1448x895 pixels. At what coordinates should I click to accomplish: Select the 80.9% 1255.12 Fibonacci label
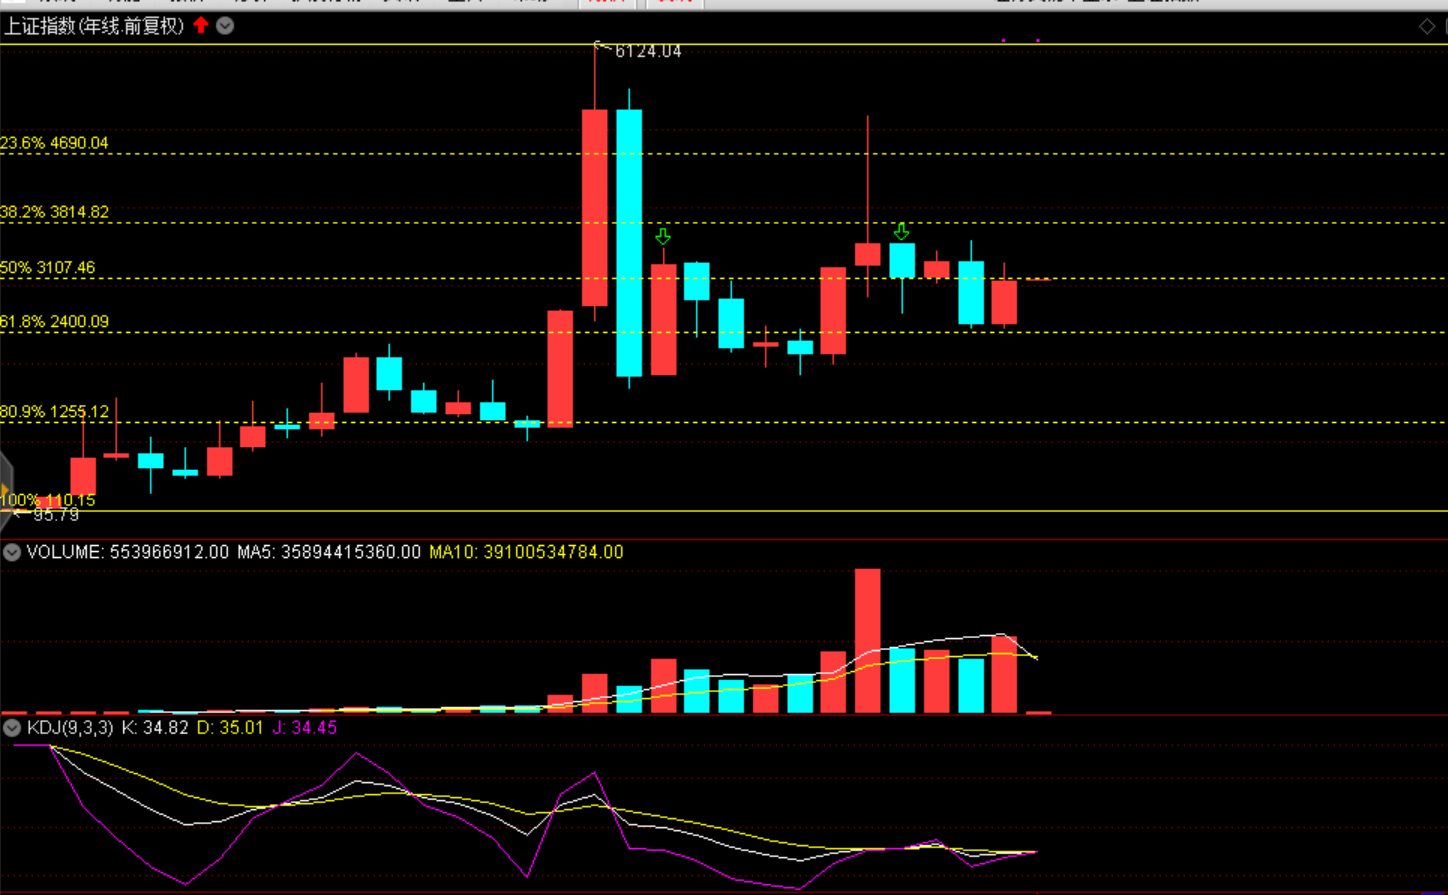pos(55,412)
